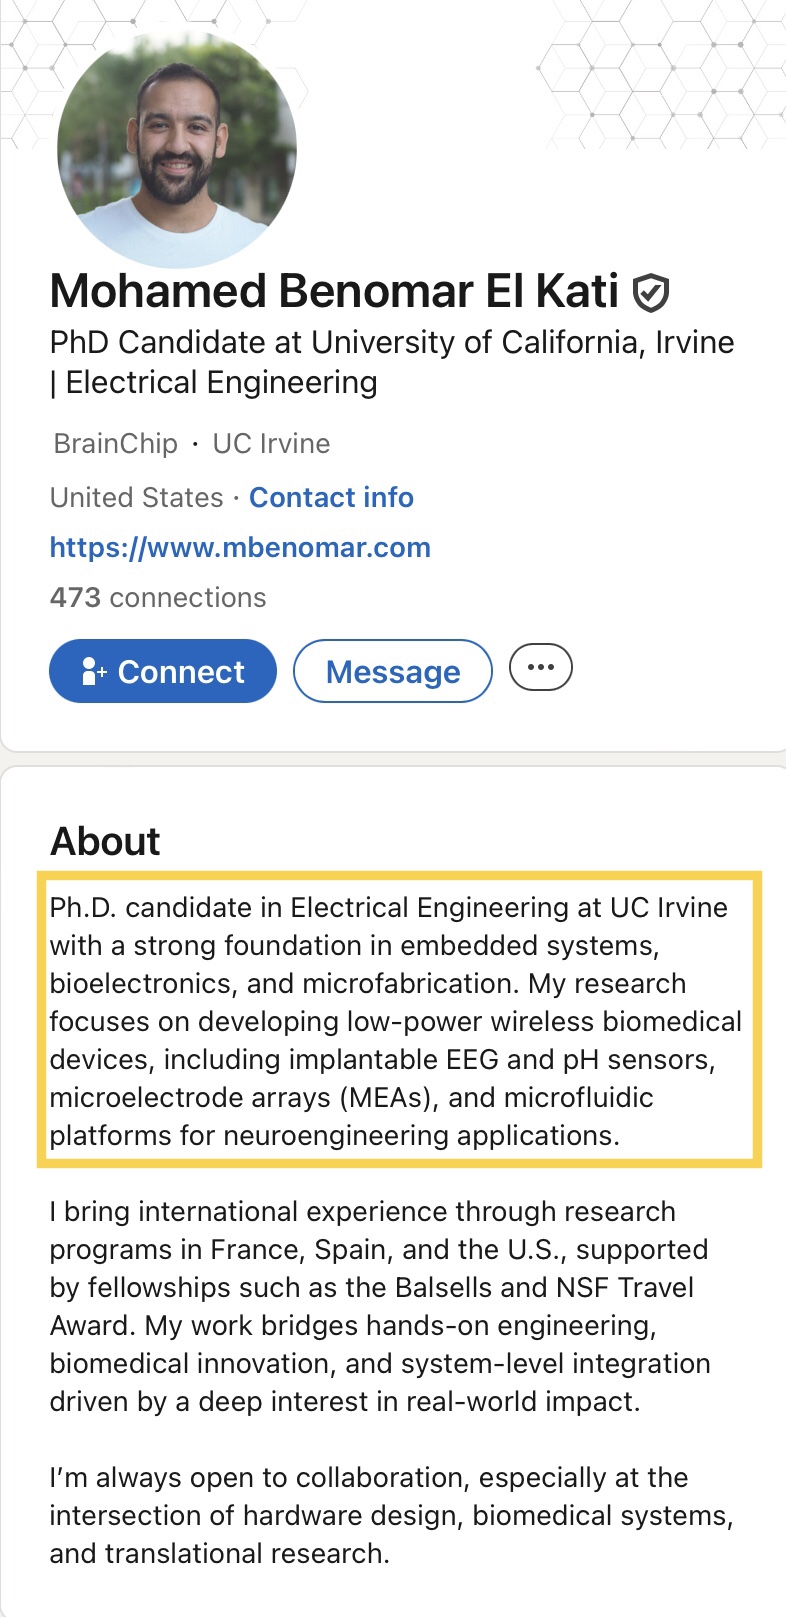
Task: Click the name Mohamed Benomar El Kati
Action: [334, 291]
